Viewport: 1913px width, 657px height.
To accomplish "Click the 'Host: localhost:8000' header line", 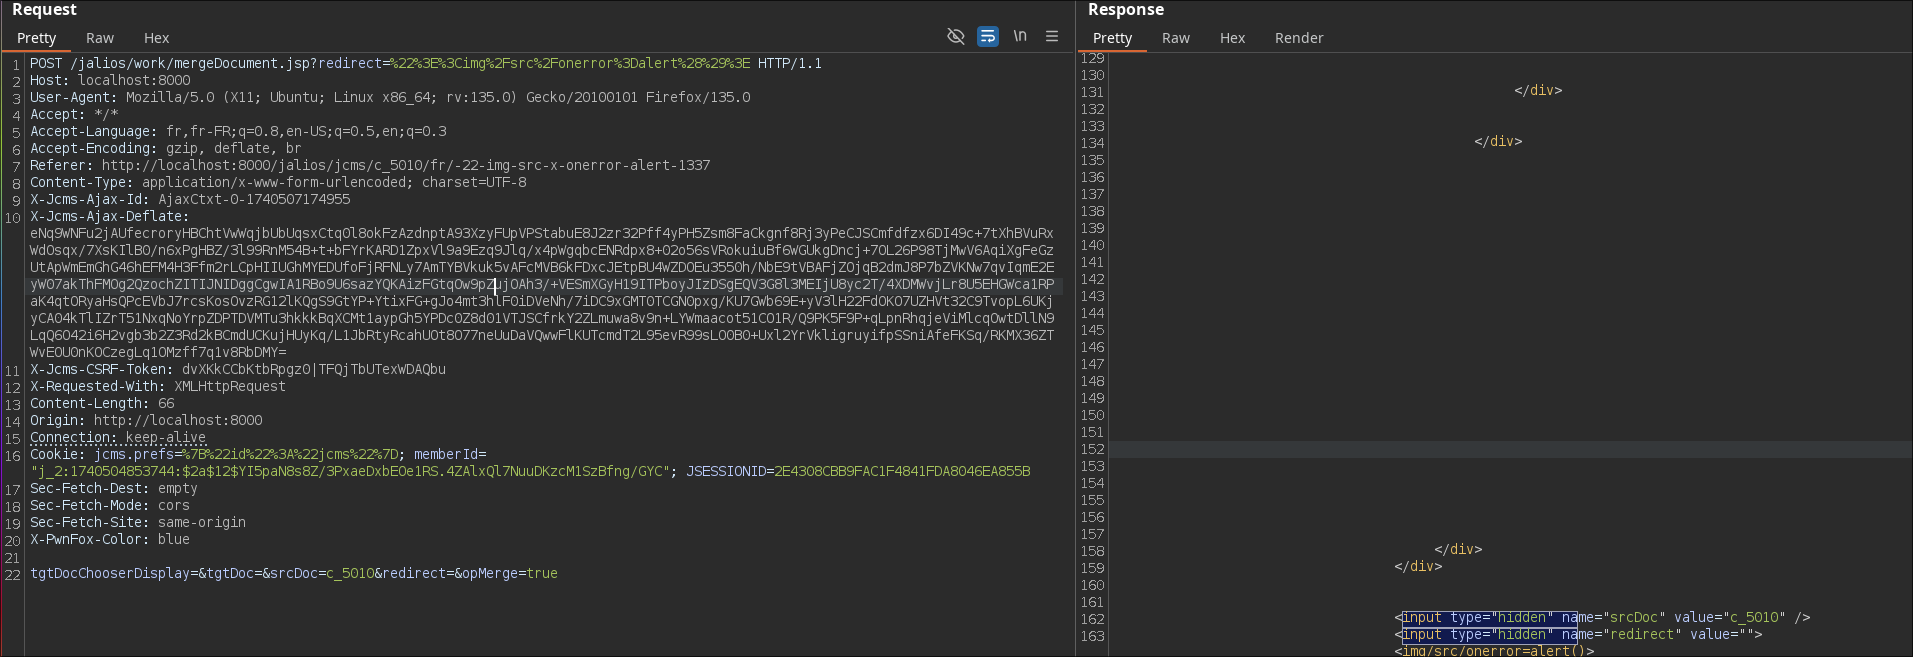I will (x=110, y=80).
